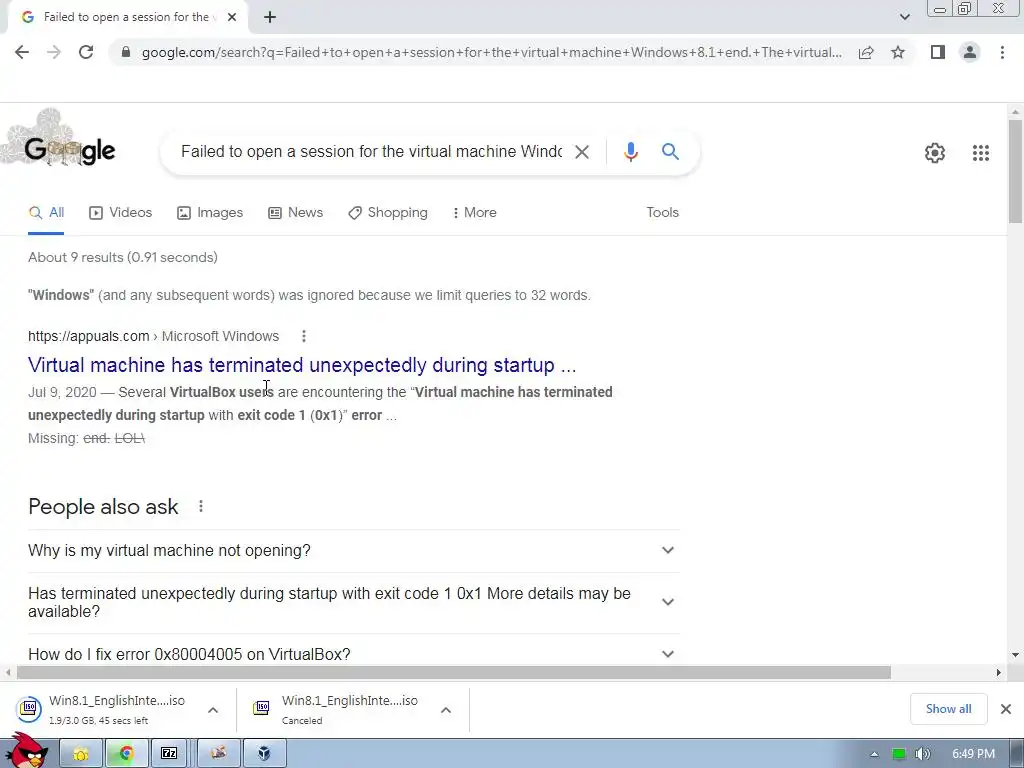This screenshot has height=768, width=1024.
Task: Open the Chrome side panel icon
Action: pyautogui.click(x=937, y=52)
